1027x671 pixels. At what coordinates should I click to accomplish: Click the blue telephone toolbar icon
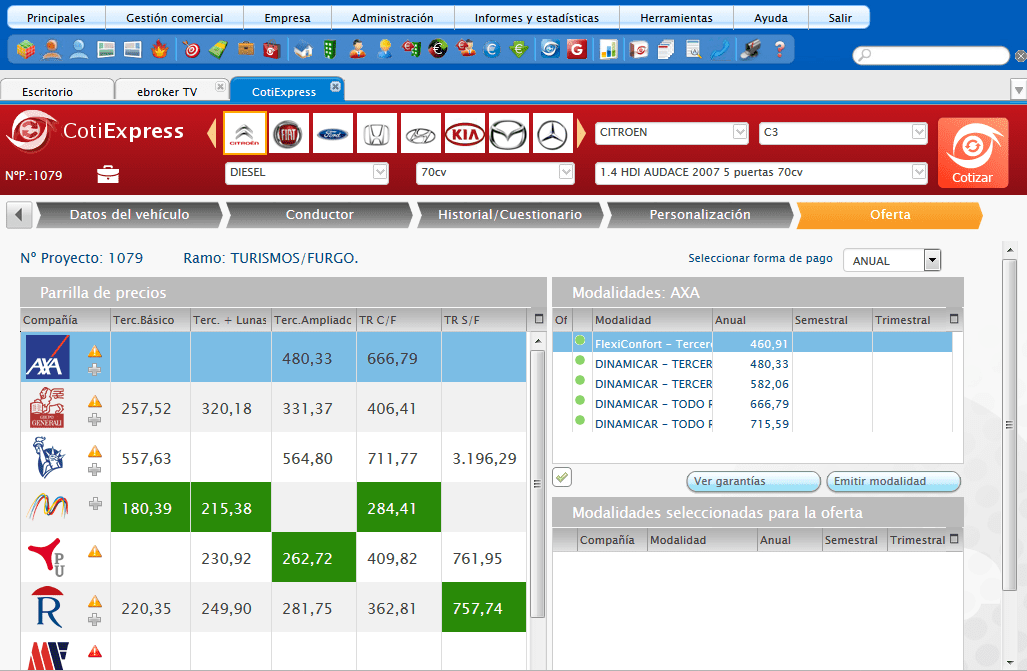click(x=720, y=49)
